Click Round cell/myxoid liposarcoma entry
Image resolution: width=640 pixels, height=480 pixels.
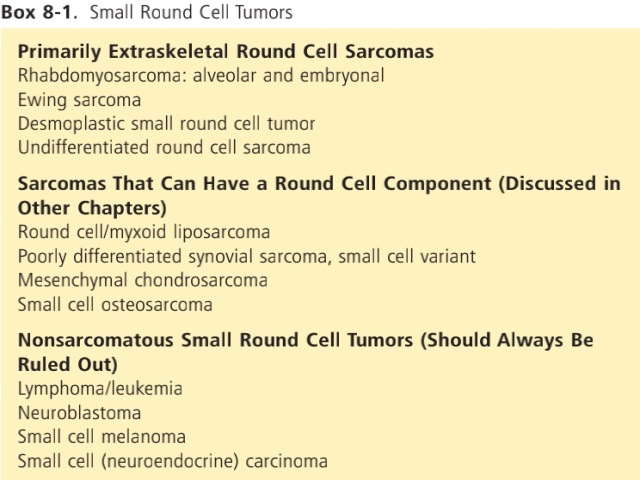(x=144, y=232)
